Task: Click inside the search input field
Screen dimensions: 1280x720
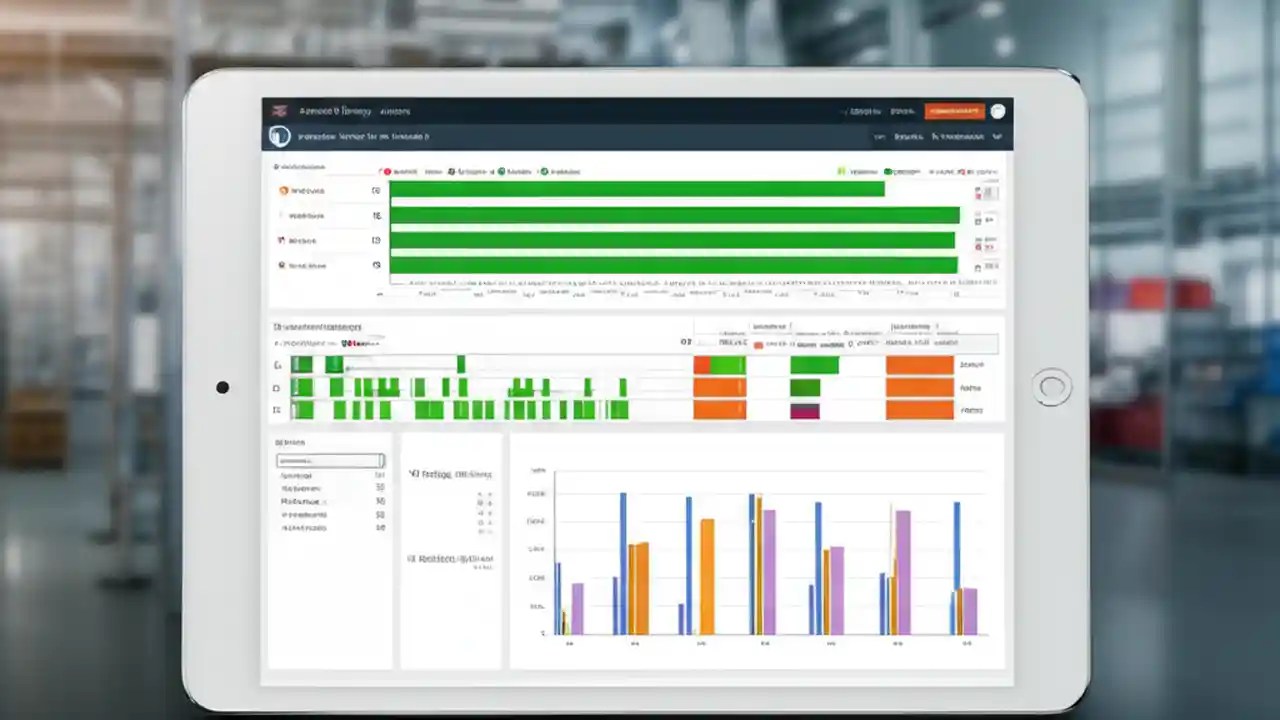Action: [x=330, y=460]
